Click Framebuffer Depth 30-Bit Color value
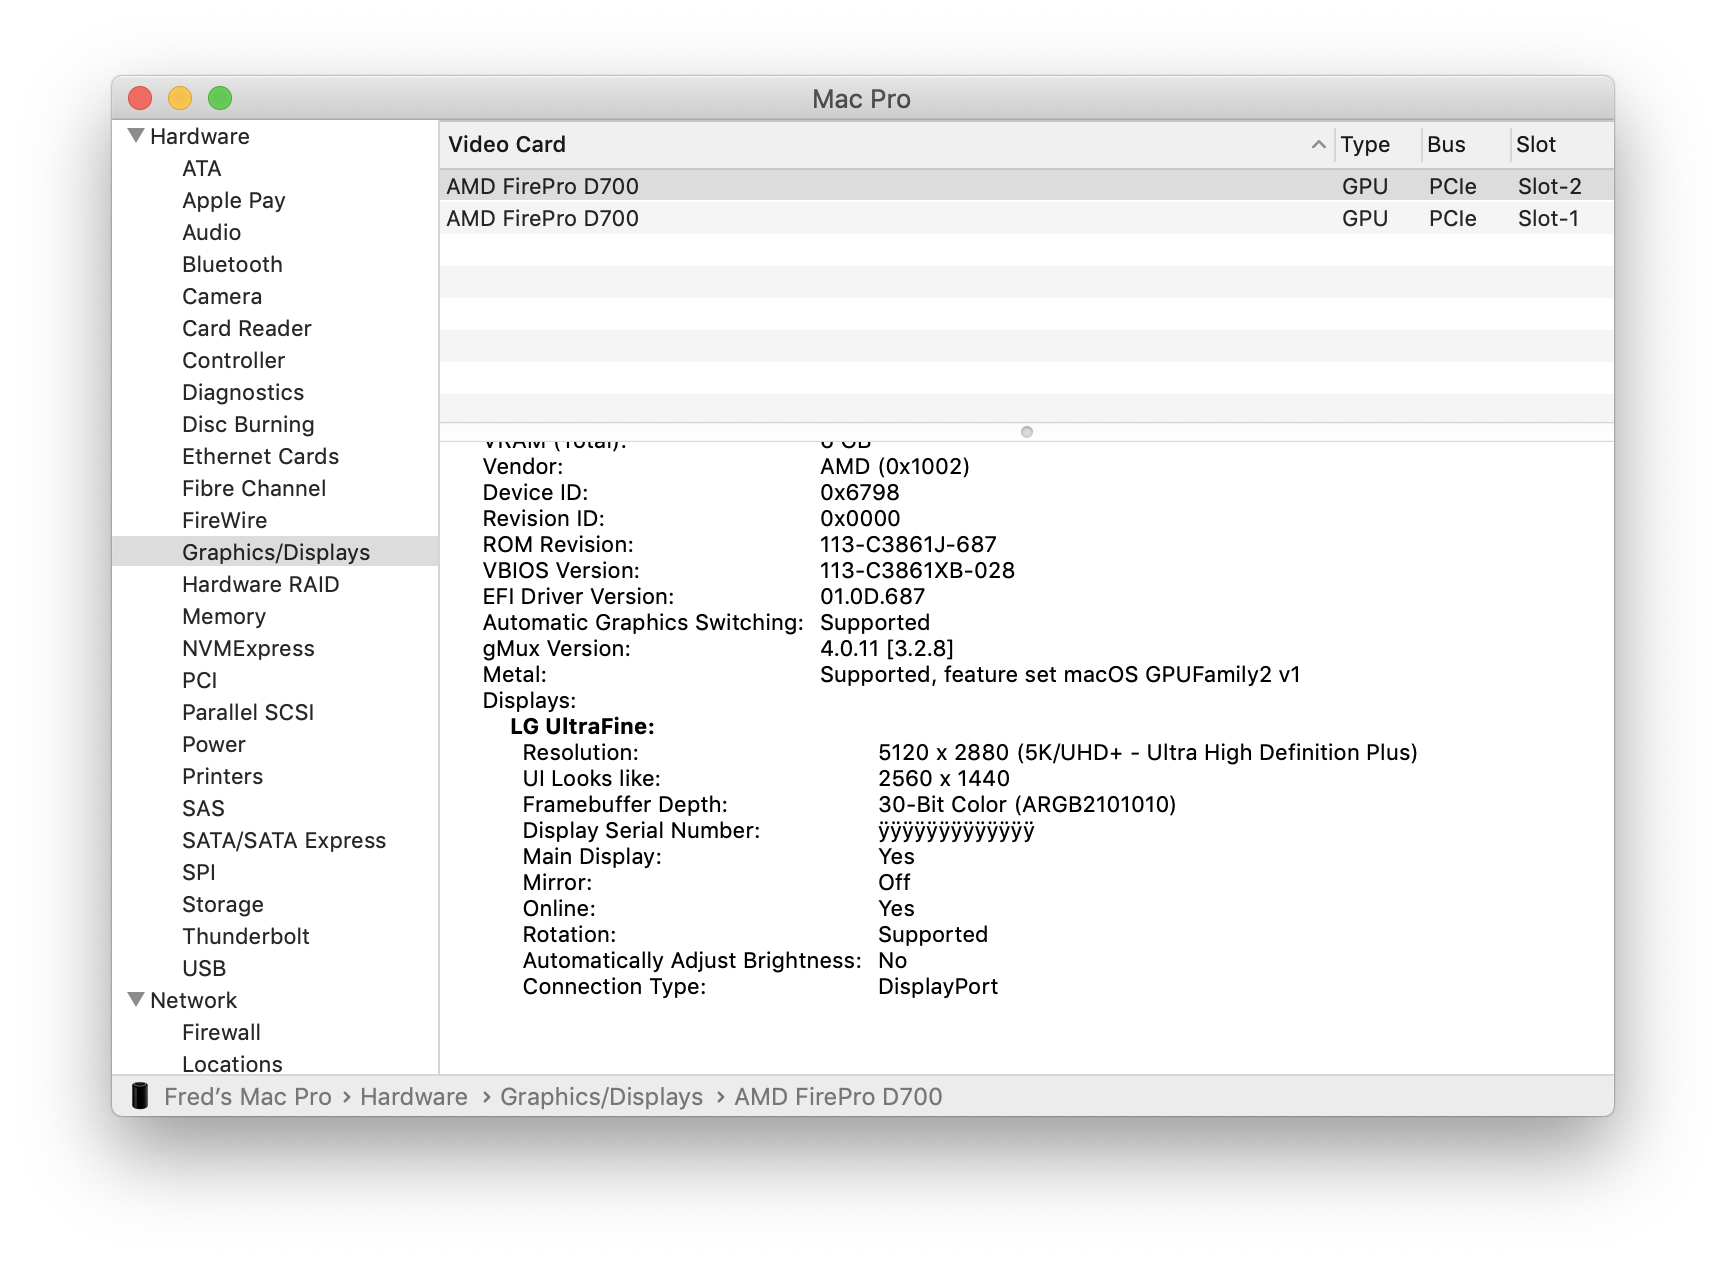 click(1027, 804)
